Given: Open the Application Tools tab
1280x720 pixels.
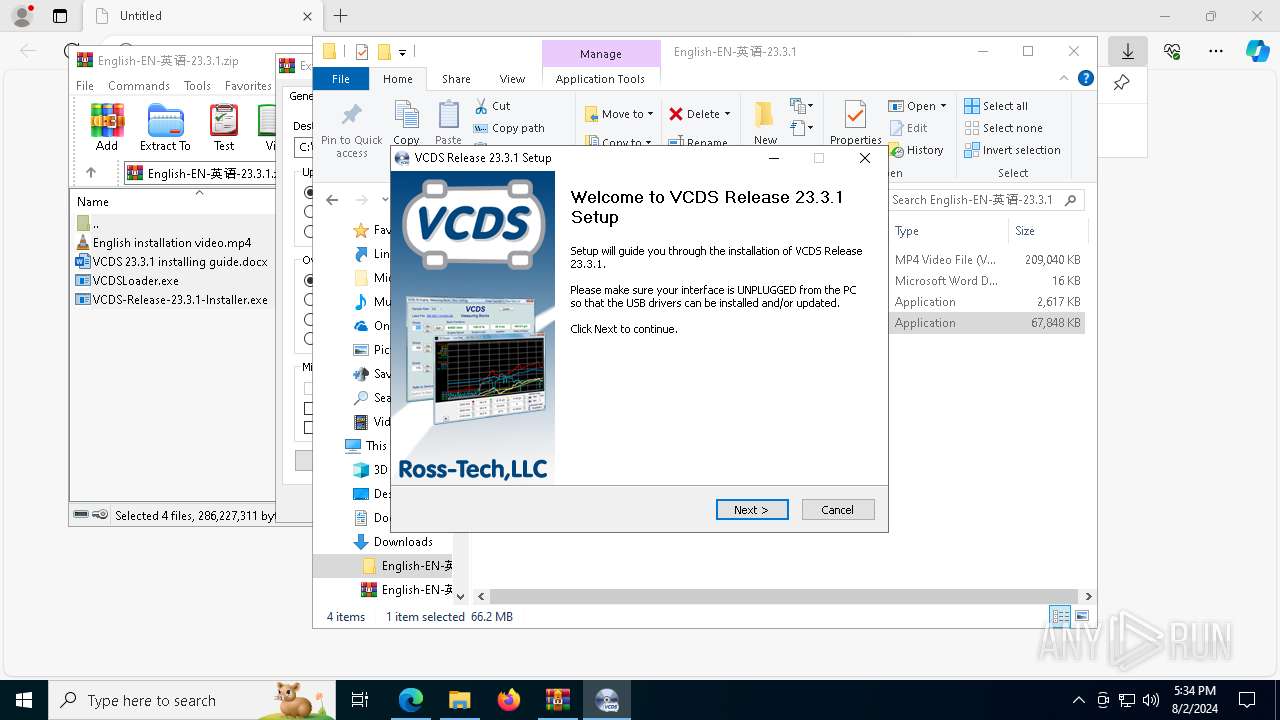Looking at the screenshot, I should (600, 79).
